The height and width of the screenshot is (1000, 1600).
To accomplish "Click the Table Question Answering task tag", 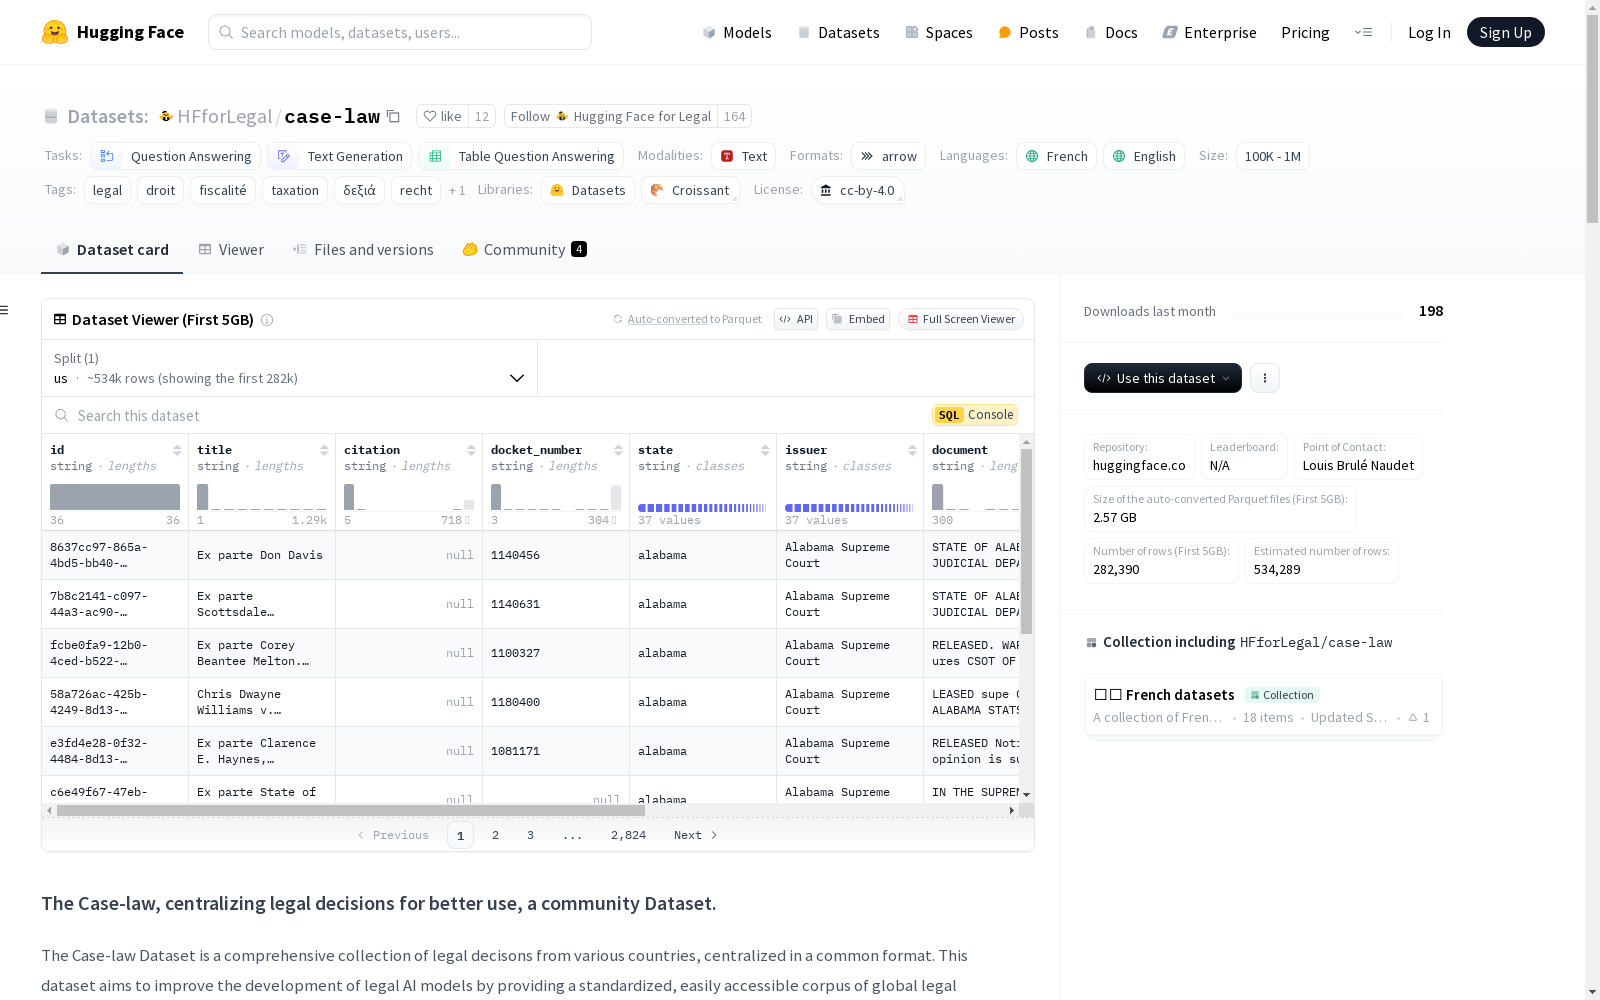I will click(x=521, y=156).
